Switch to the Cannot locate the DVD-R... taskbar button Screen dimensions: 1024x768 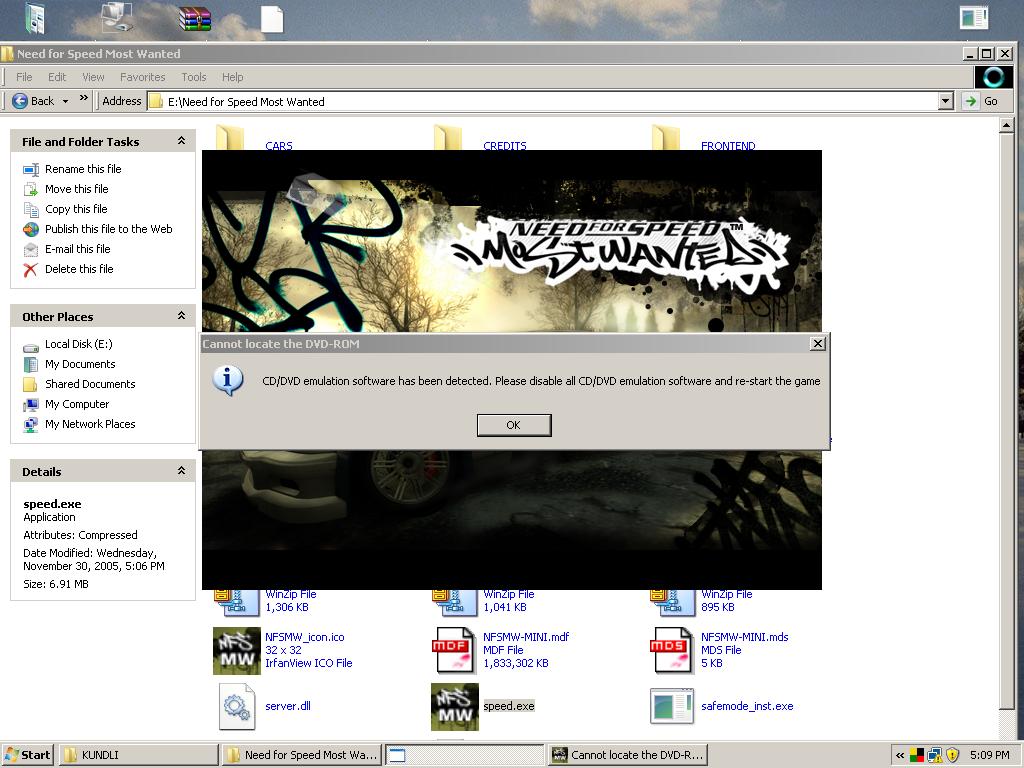coord(627,755)
